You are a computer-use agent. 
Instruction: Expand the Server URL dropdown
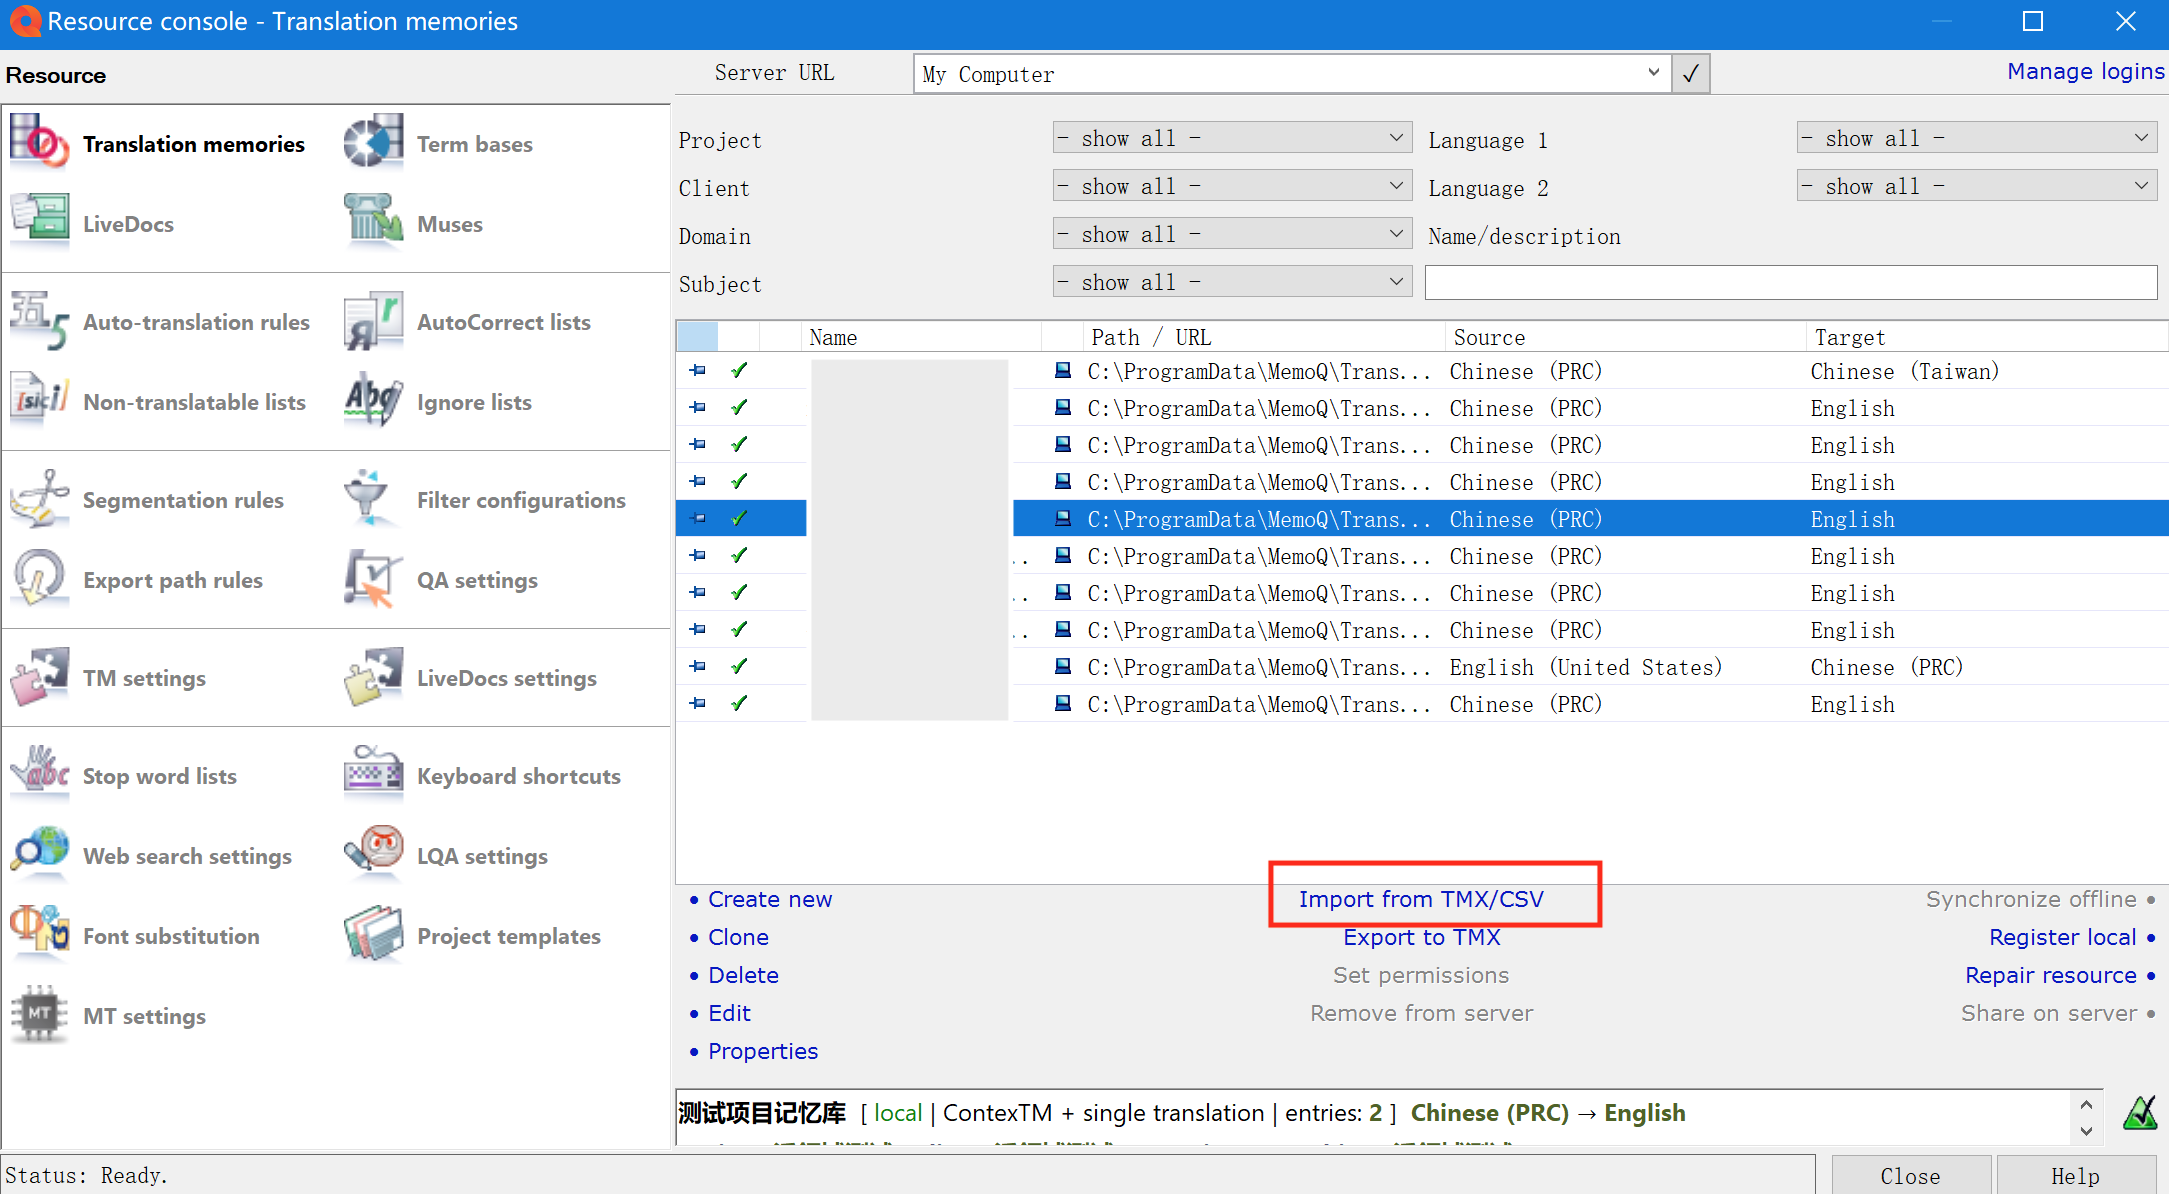[x=1653, y=73]
